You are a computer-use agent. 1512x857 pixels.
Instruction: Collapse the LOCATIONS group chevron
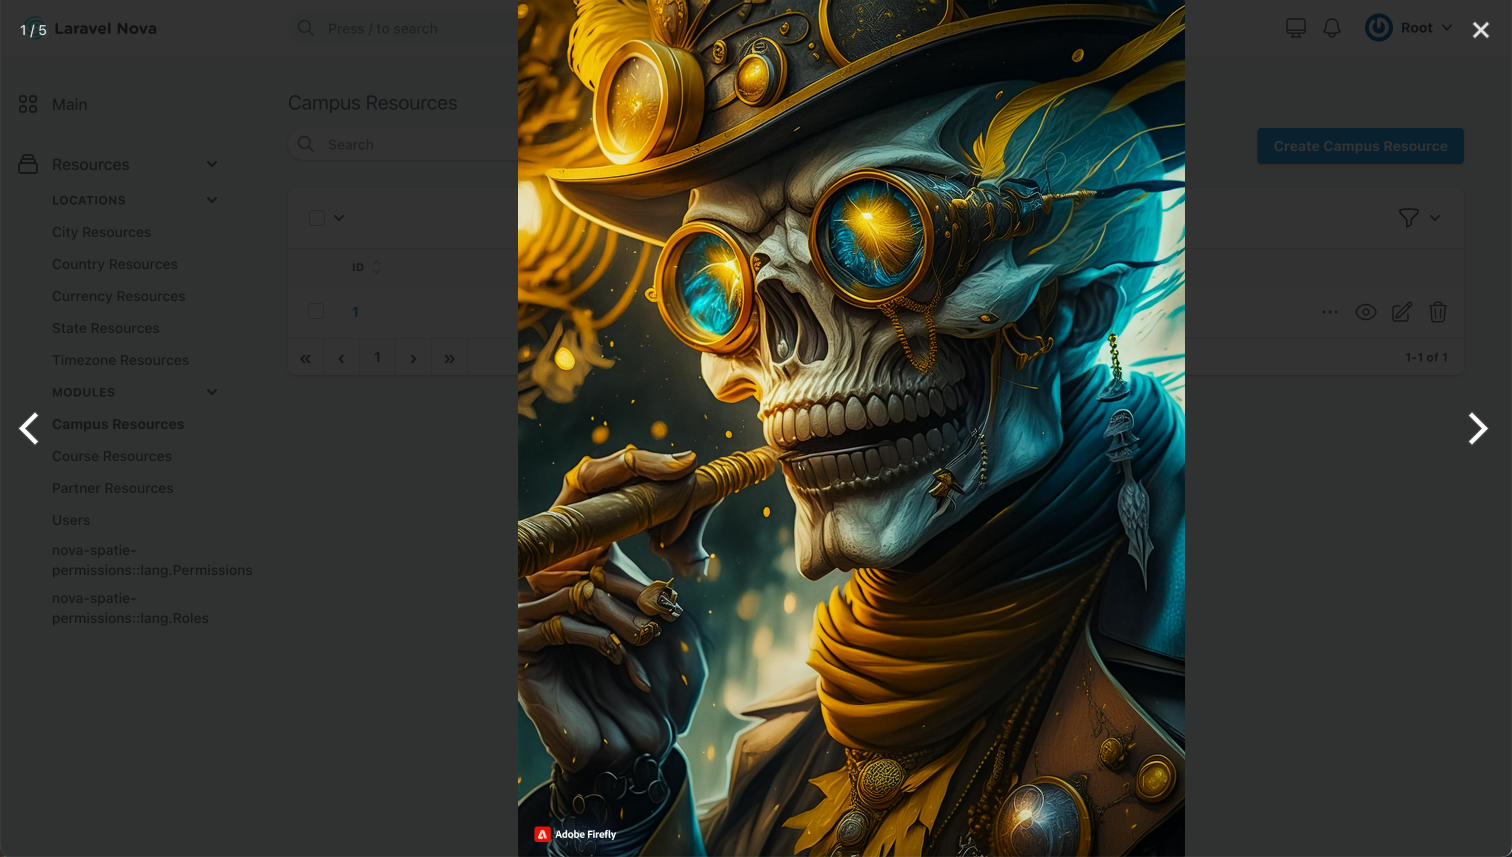212,200
